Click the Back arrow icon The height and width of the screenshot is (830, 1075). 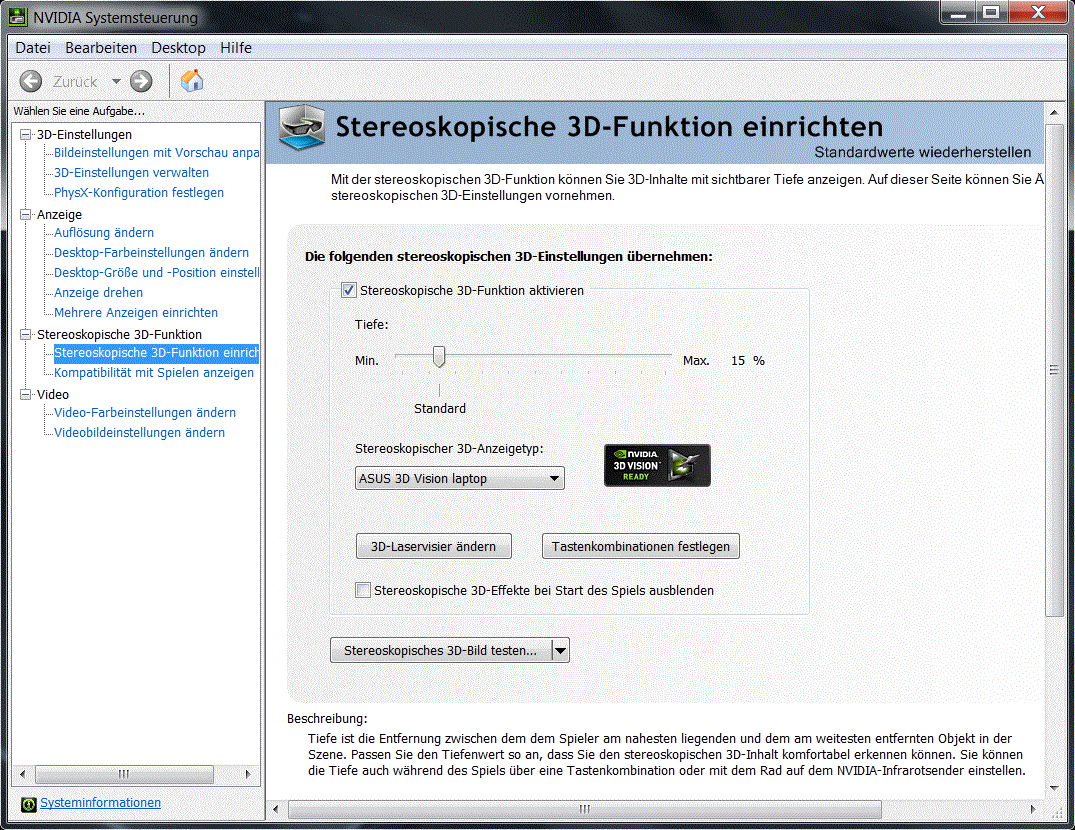31,82
